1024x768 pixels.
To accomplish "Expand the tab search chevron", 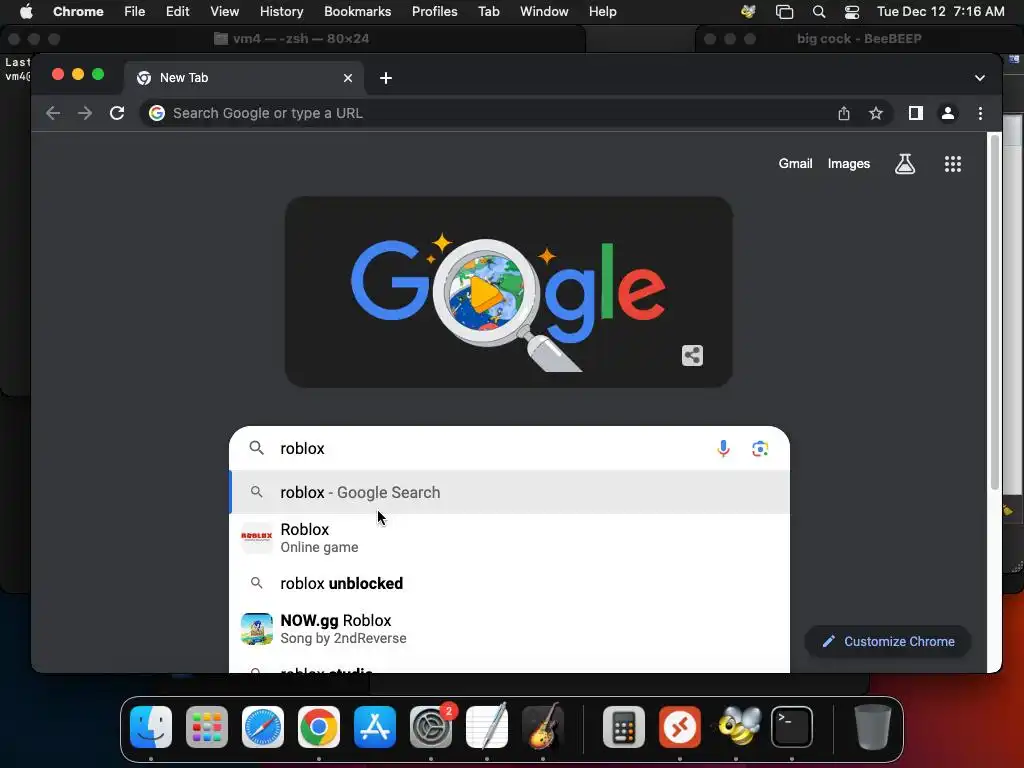I will (x=980, y=78).
